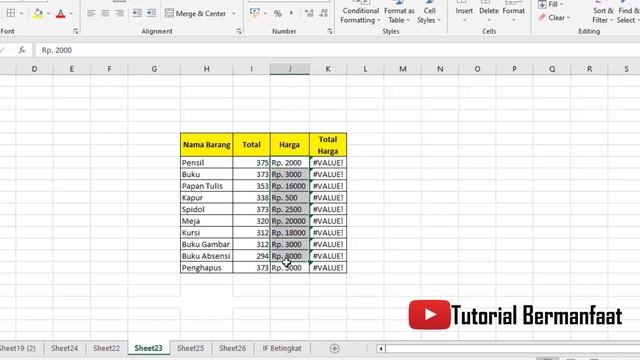The height and width of the screenshot is (360, 640).
Task: Select column H header
Action: tap(207, 69)
